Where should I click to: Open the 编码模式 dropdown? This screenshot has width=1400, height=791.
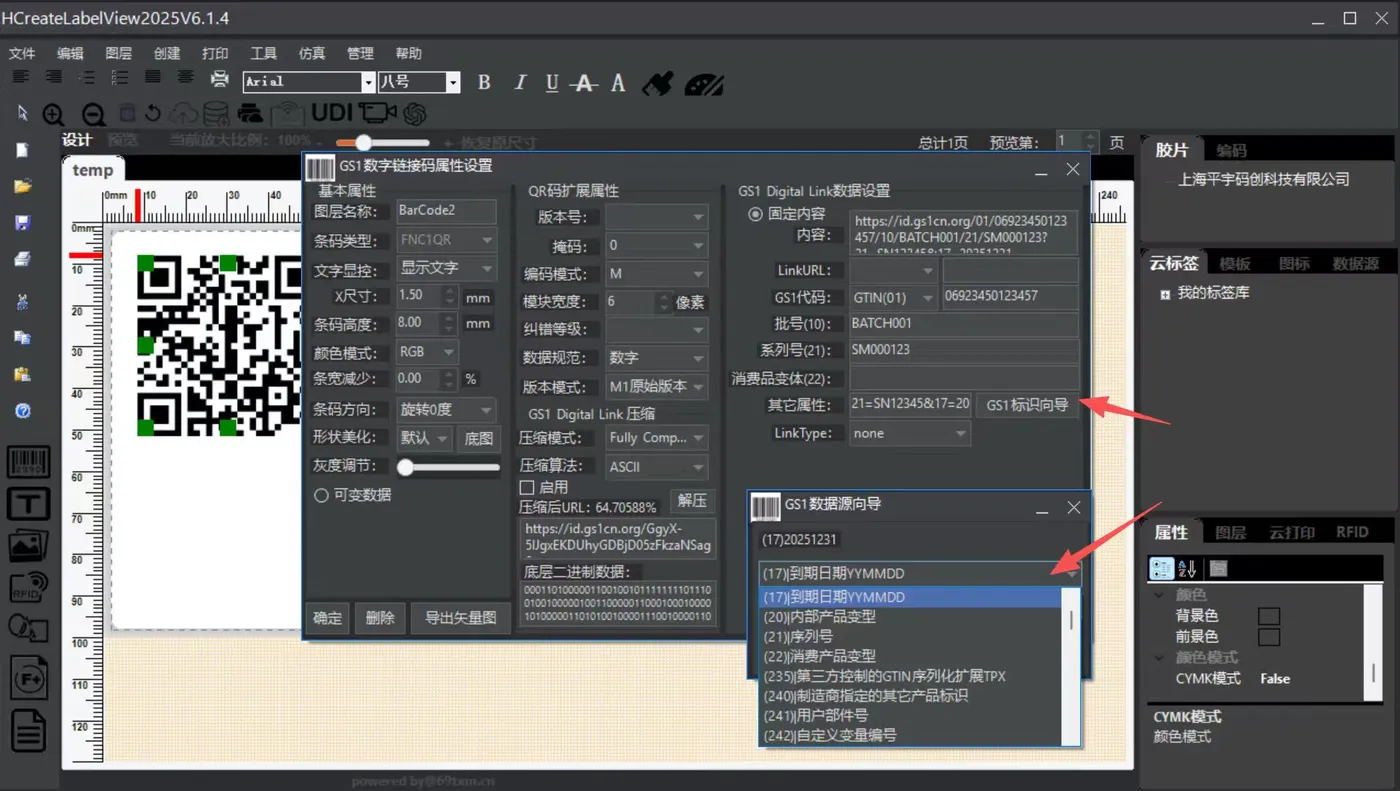[x=656, y=274]
